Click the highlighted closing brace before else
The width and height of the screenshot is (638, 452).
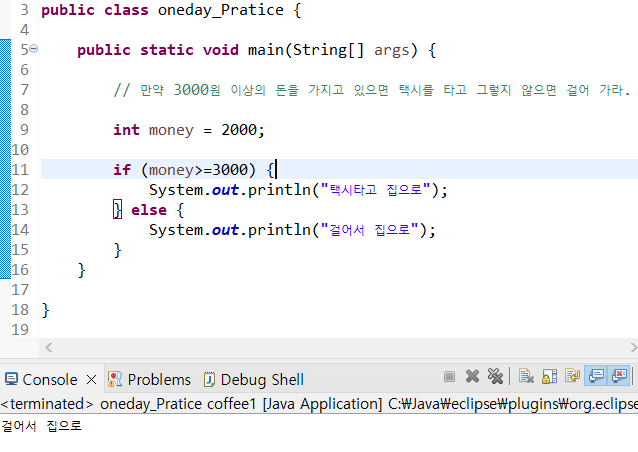118,210
